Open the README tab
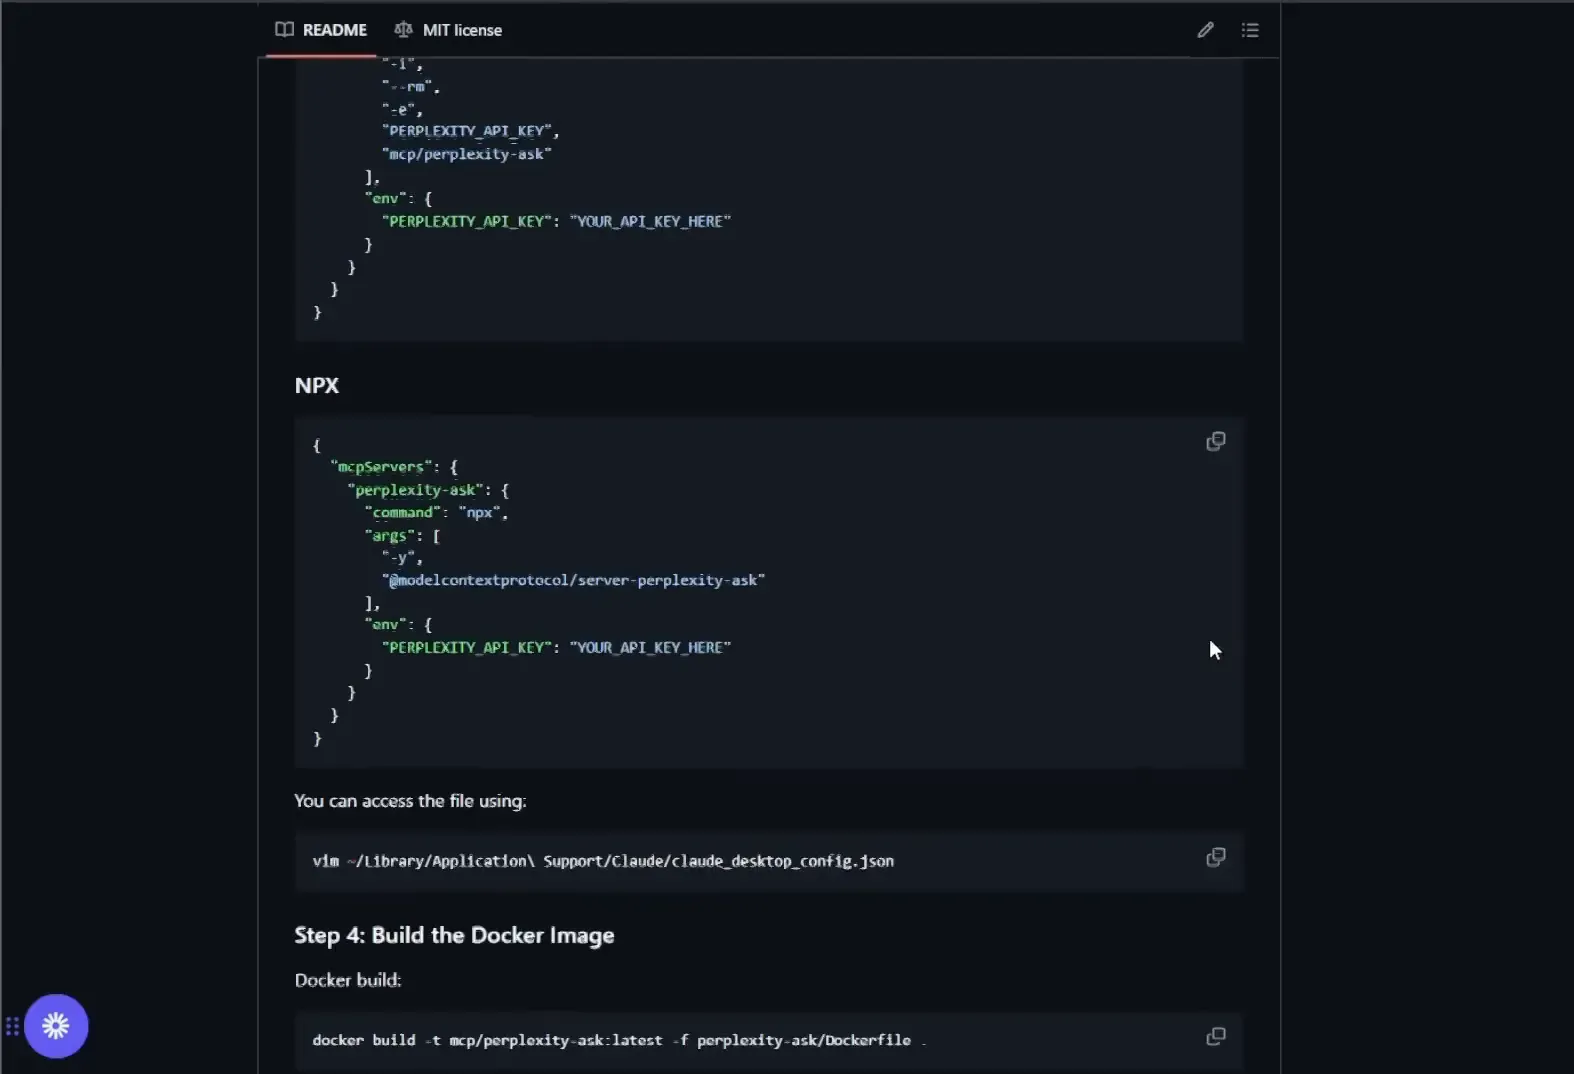 [321, 30]
